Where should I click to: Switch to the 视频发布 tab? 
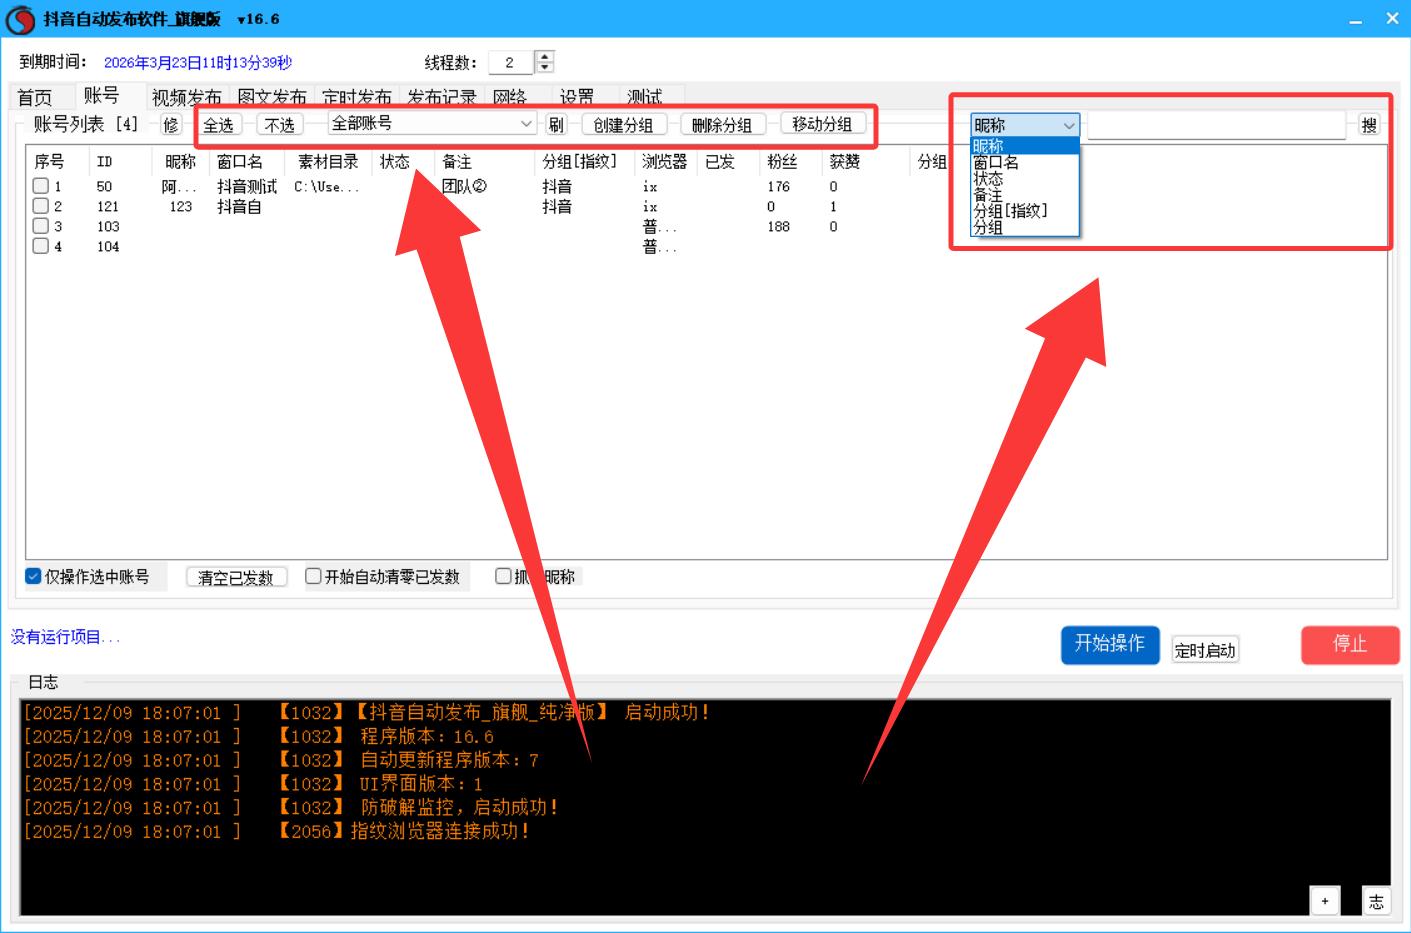click(186, 97)
